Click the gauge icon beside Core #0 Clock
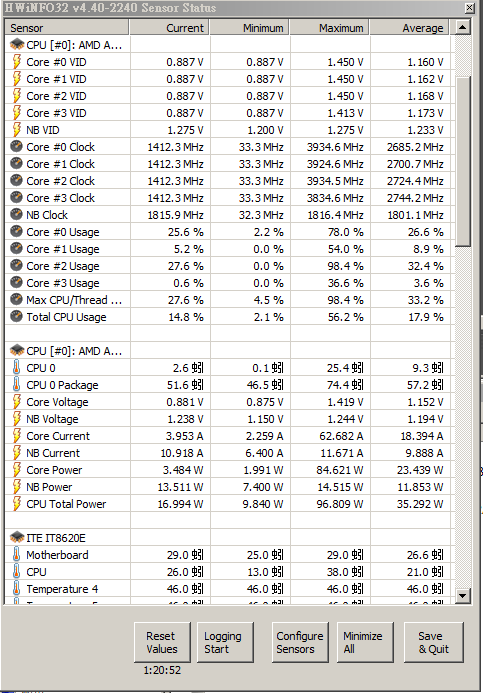This screenshot has width=483, height=693. point(16,146)
